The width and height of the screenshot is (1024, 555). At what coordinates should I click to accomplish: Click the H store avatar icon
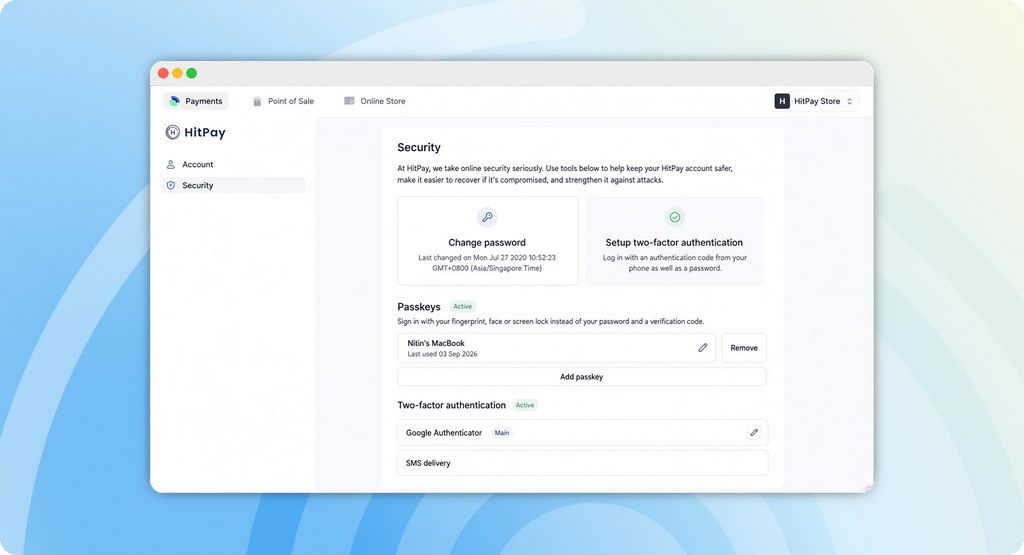coord(782,101)
